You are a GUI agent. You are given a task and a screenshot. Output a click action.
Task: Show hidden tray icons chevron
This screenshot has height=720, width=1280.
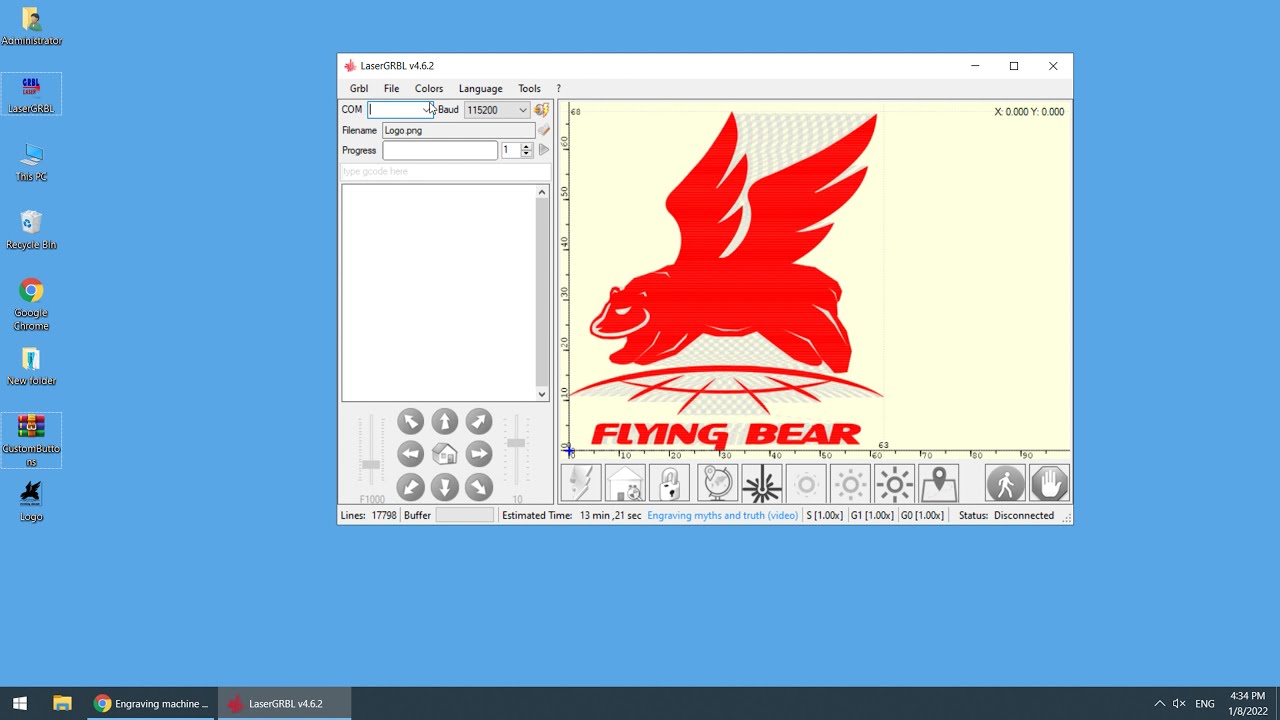(1160, 704)
